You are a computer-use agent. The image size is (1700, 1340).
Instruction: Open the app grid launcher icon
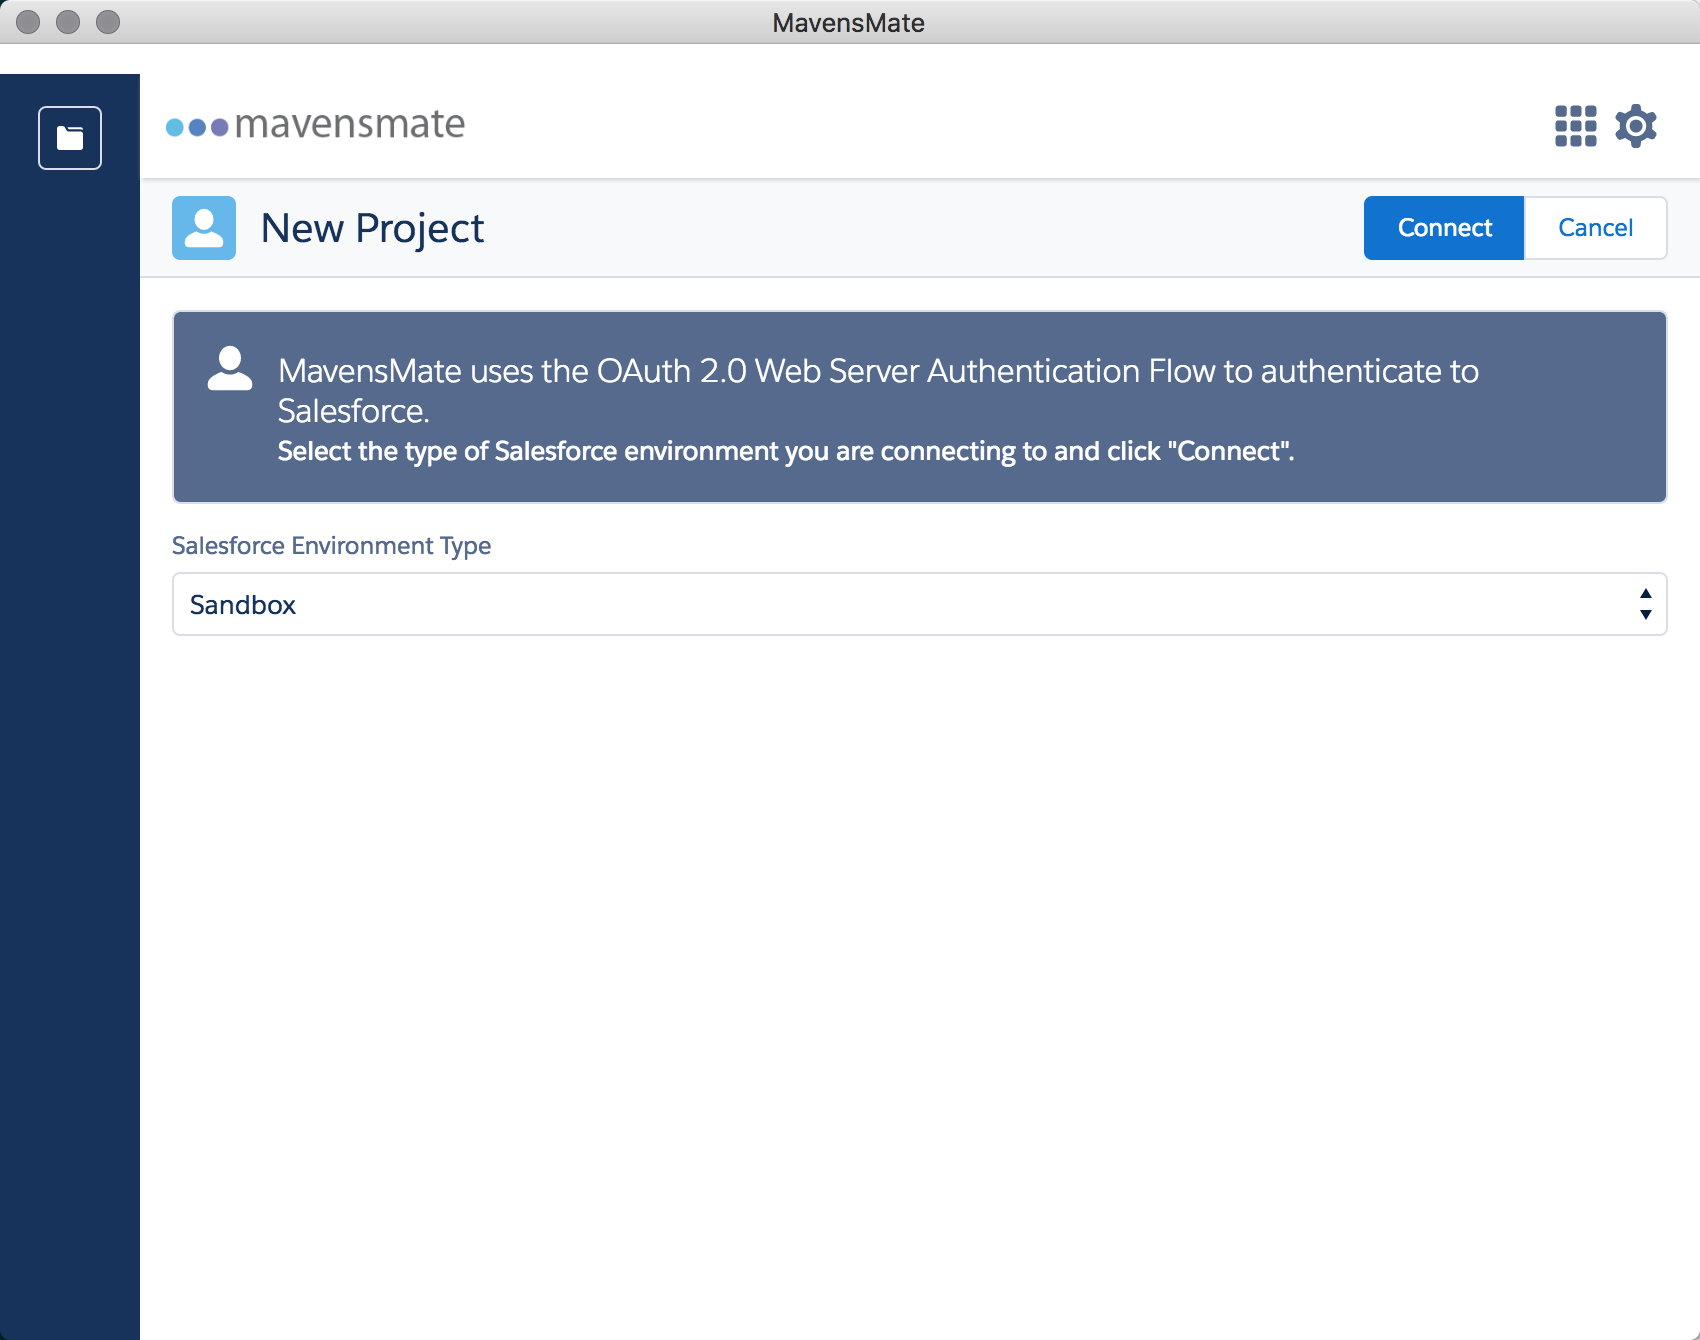(x=1576, y=127)
